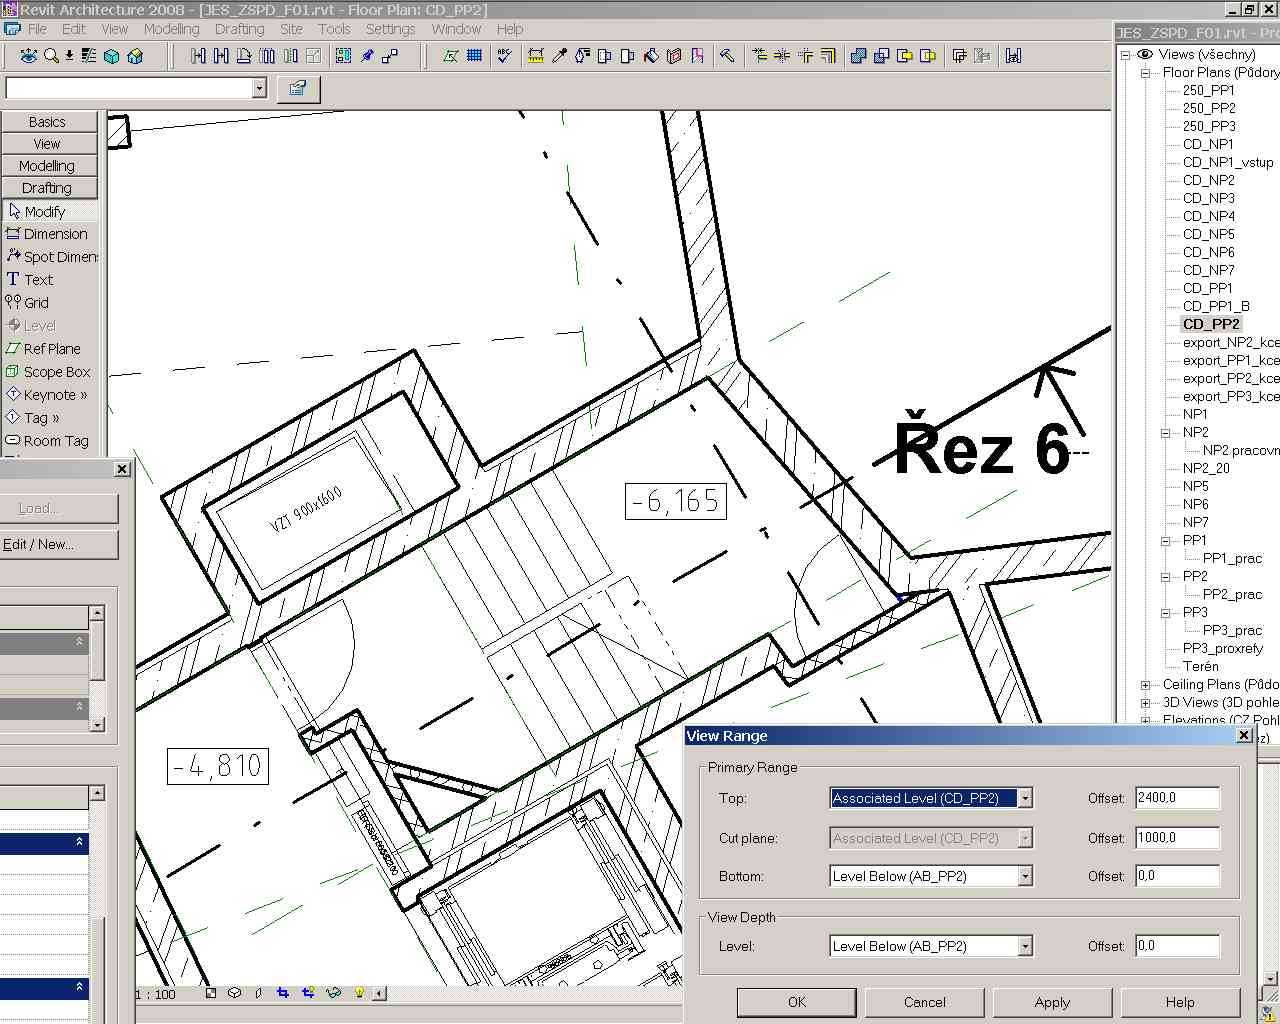
Task: Click the Pin position toolbar icon
Action: [x=367, y=56]
